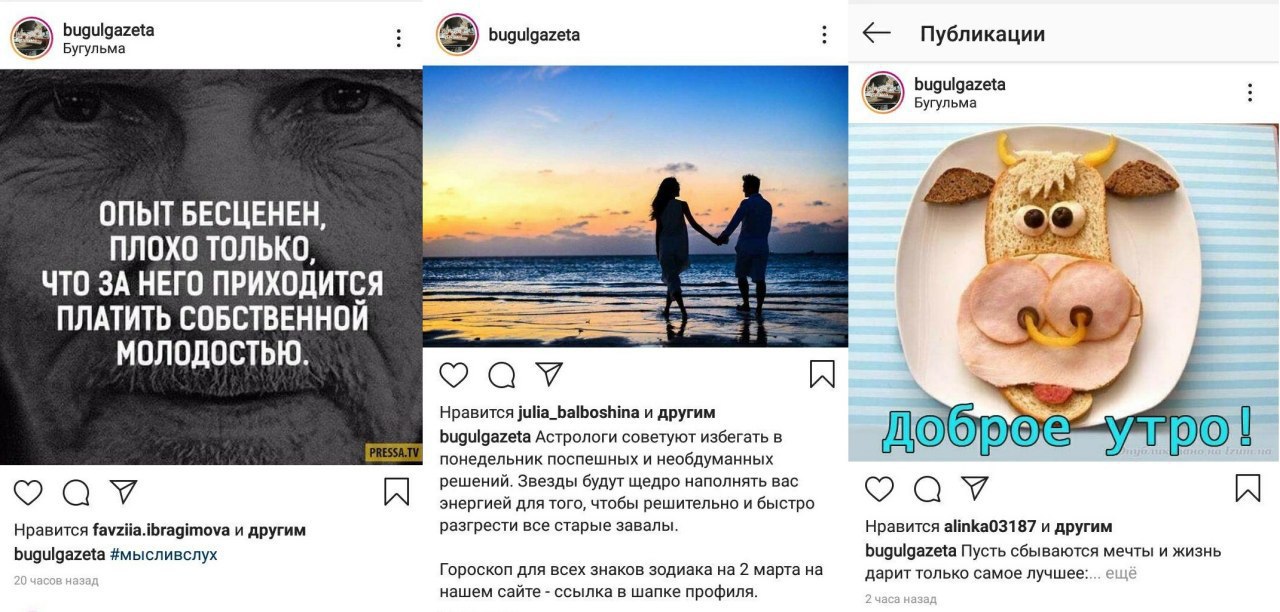Like the cow sandwich post with heart icon

879,489
